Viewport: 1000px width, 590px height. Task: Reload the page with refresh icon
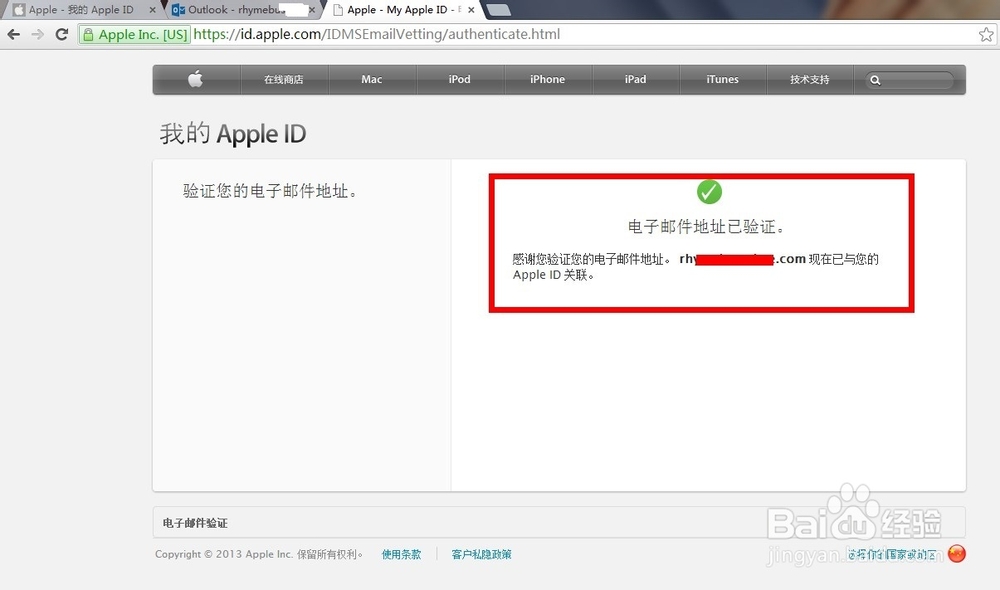62,34
